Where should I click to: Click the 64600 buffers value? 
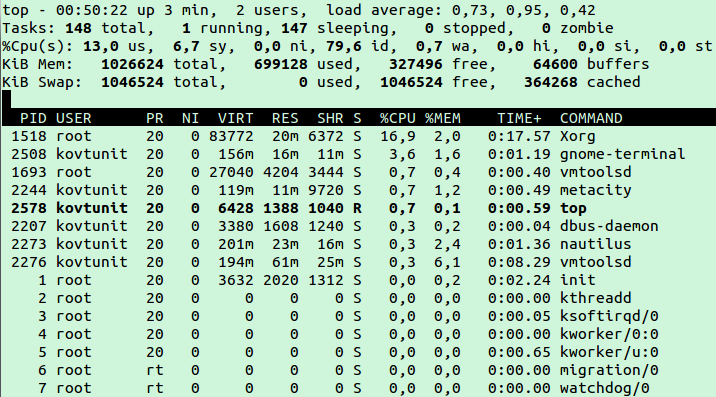555,64
